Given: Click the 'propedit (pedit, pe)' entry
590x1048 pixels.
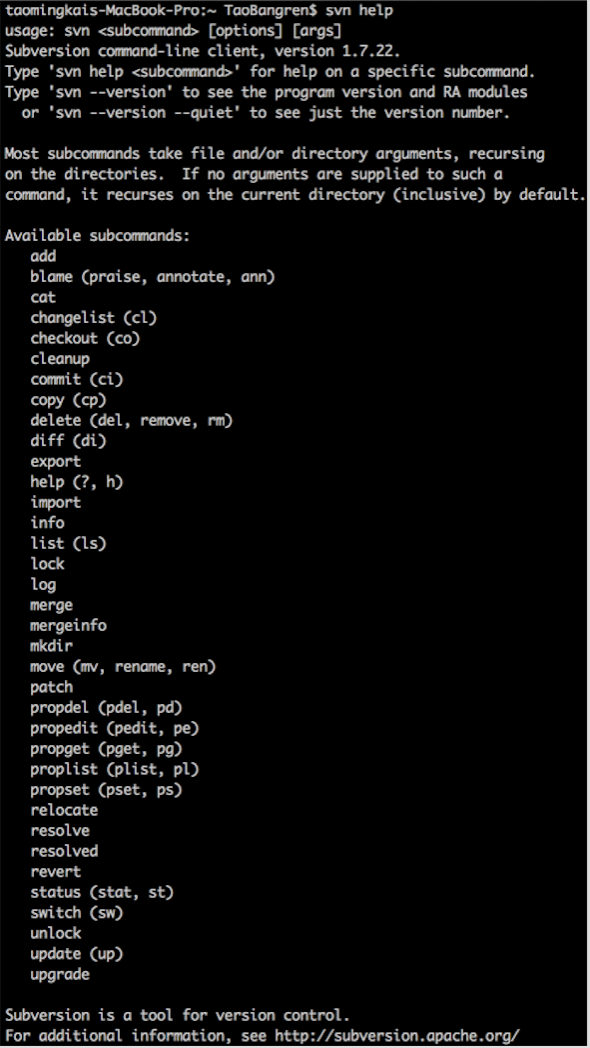Looking at the screenshot, I should click(x=115, y=728).
